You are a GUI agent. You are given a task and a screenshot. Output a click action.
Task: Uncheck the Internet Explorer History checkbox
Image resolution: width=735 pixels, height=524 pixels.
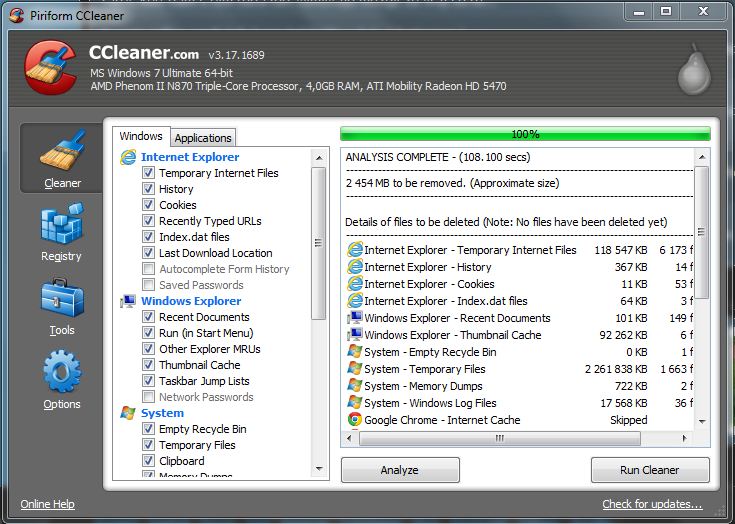[x=148, y=188]
